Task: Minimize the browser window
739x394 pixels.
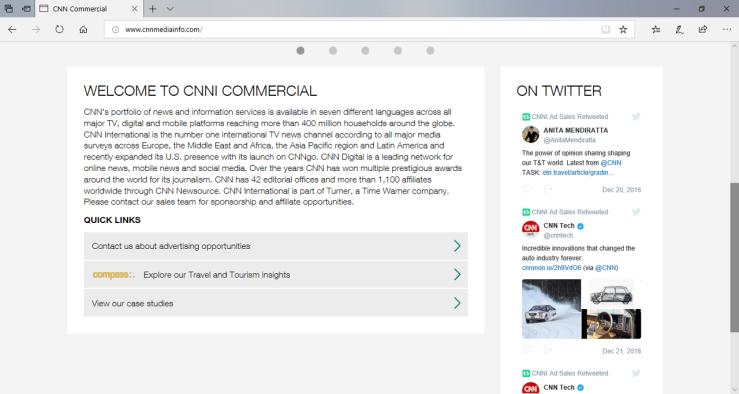Action: (676, 8)
